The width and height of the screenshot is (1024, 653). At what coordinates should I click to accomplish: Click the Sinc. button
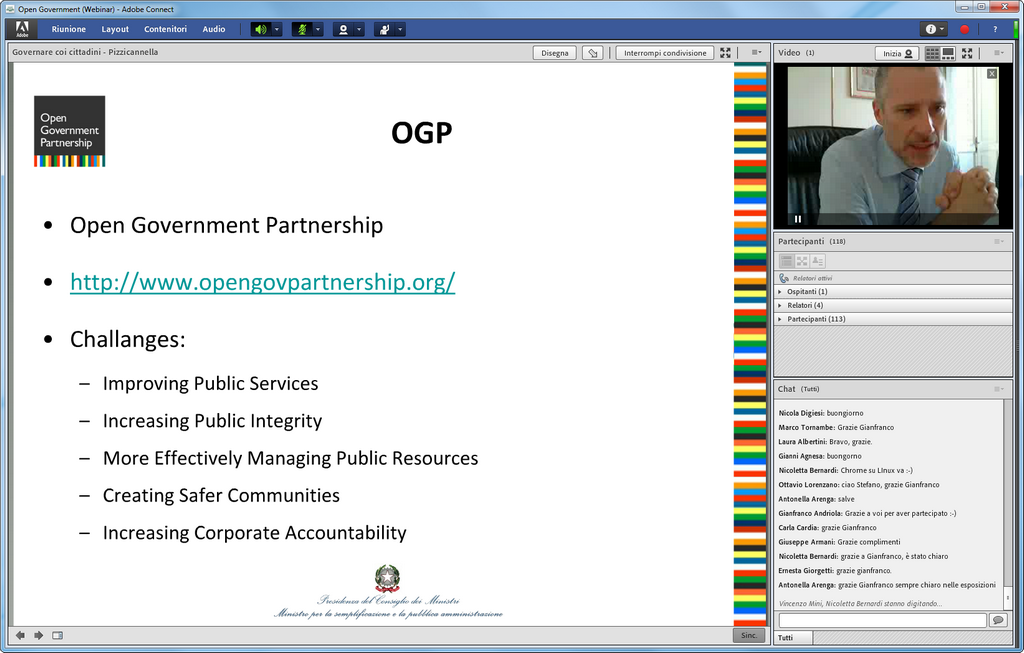click(749, 635)
